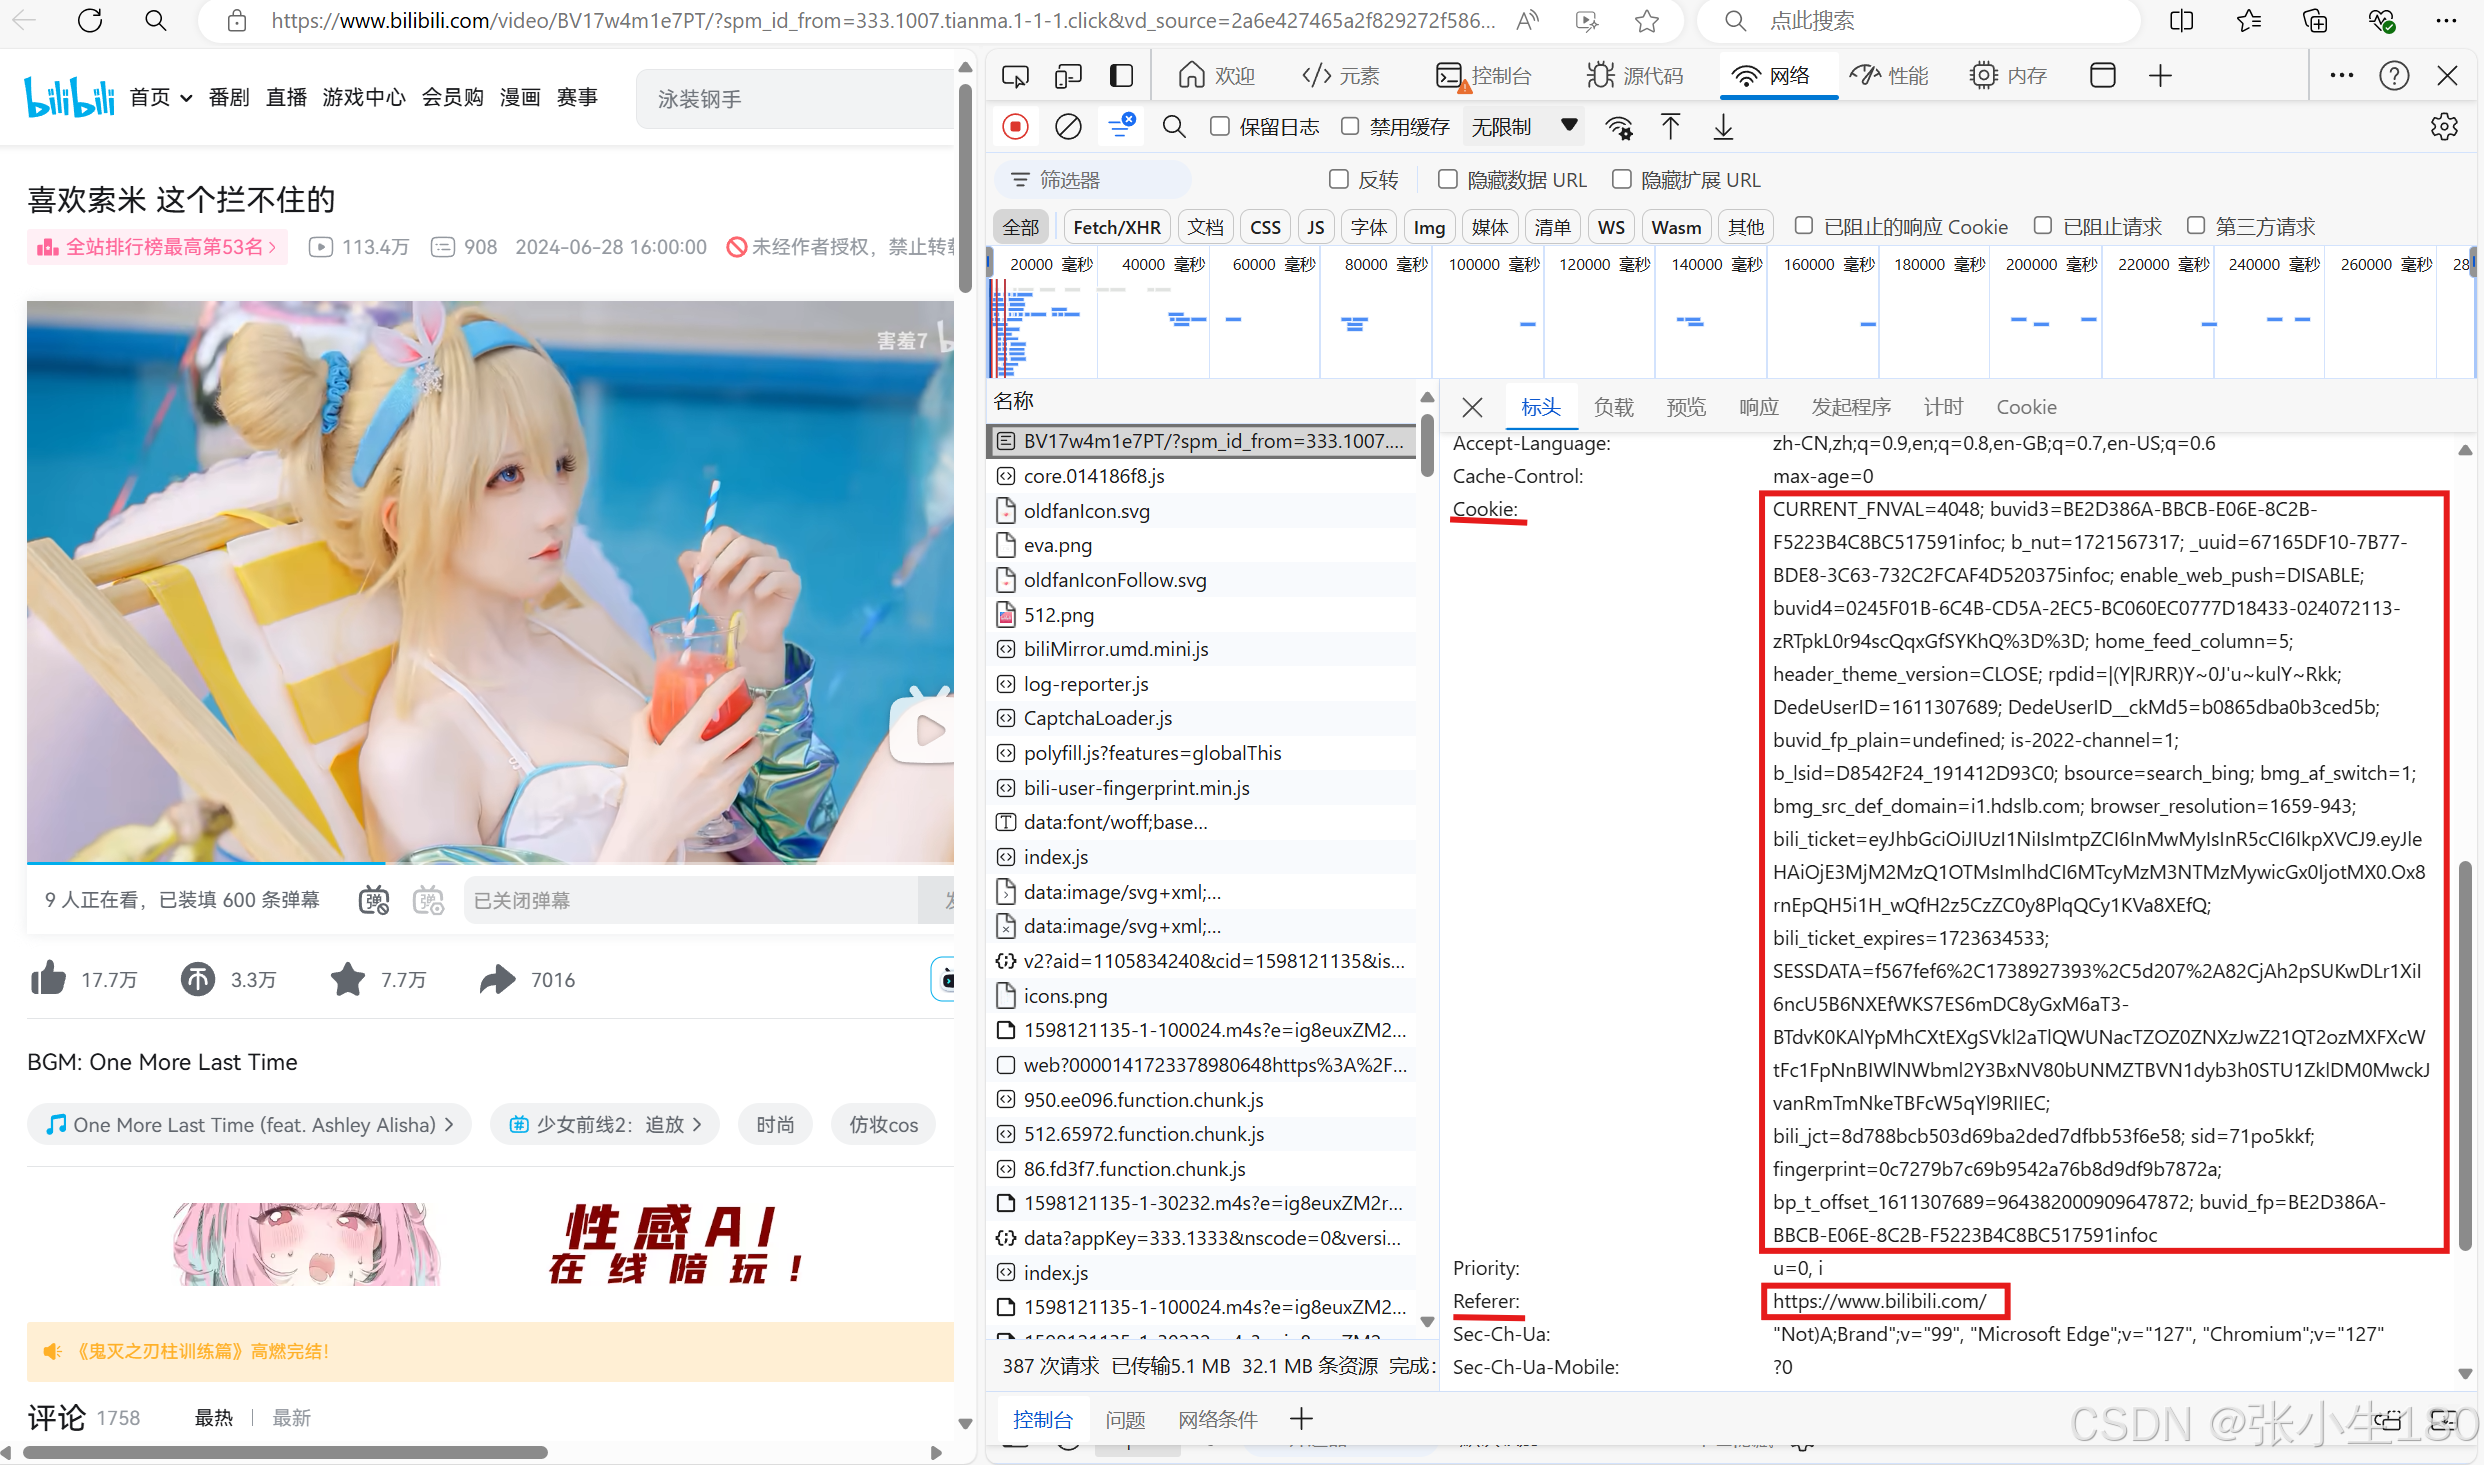
Task: Switch to the 控制台 top tab
Action: 1484,76
